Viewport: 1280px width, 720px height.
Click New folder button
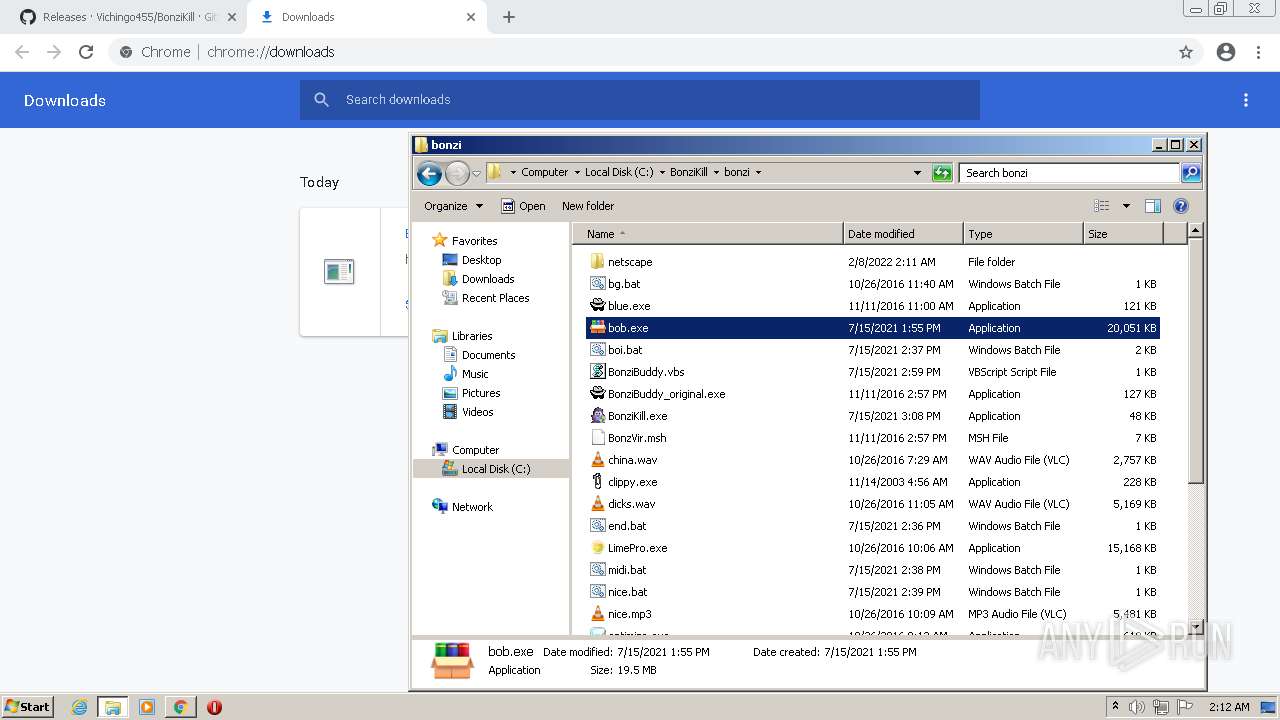point(588,206)
